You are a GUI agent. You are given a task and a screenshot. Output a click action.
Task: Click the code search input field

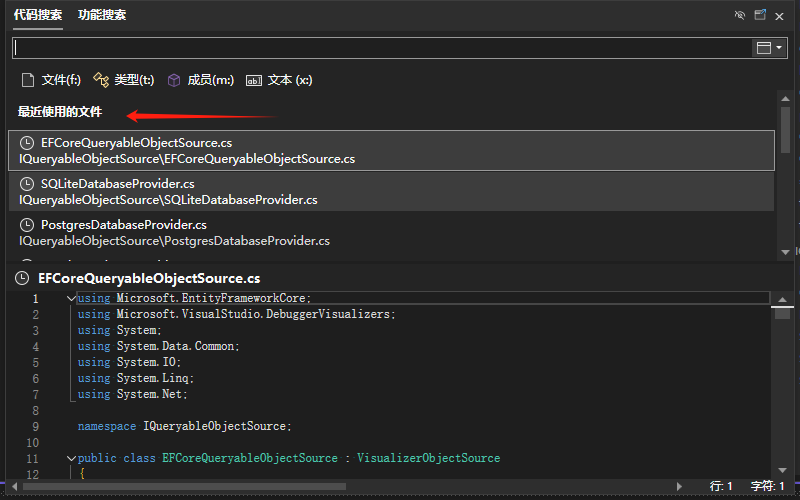380,48
